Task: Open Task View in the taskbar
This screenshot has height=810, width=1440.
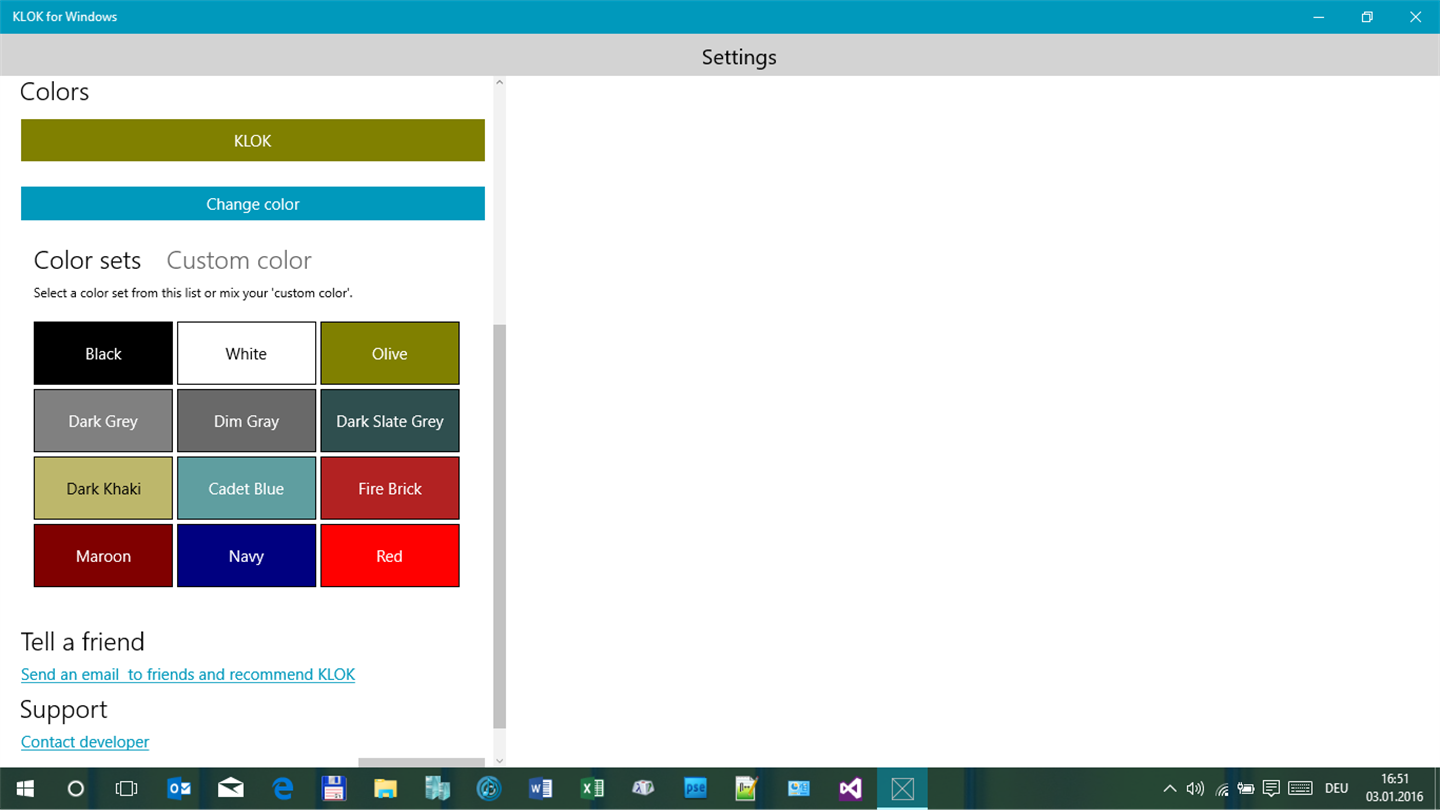Action: pos(126,789)
